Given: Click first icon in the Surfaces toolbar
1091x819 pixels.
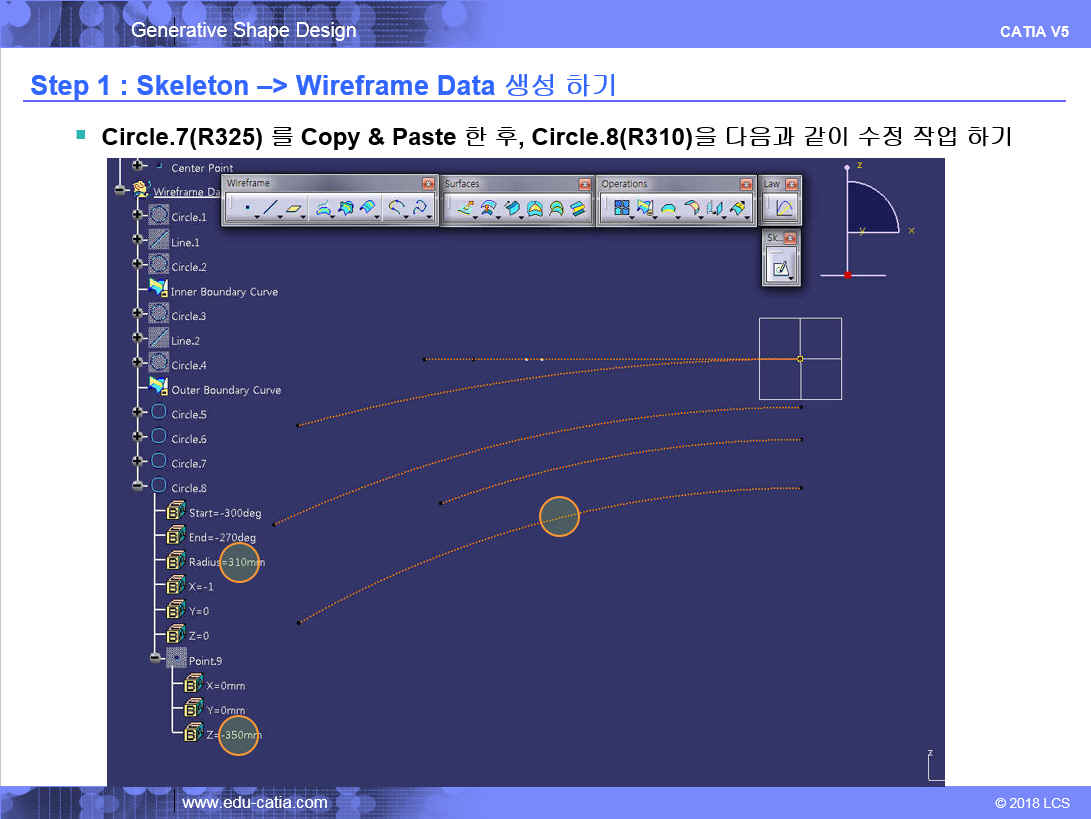Looking at the screenshot, I should 464,208.
